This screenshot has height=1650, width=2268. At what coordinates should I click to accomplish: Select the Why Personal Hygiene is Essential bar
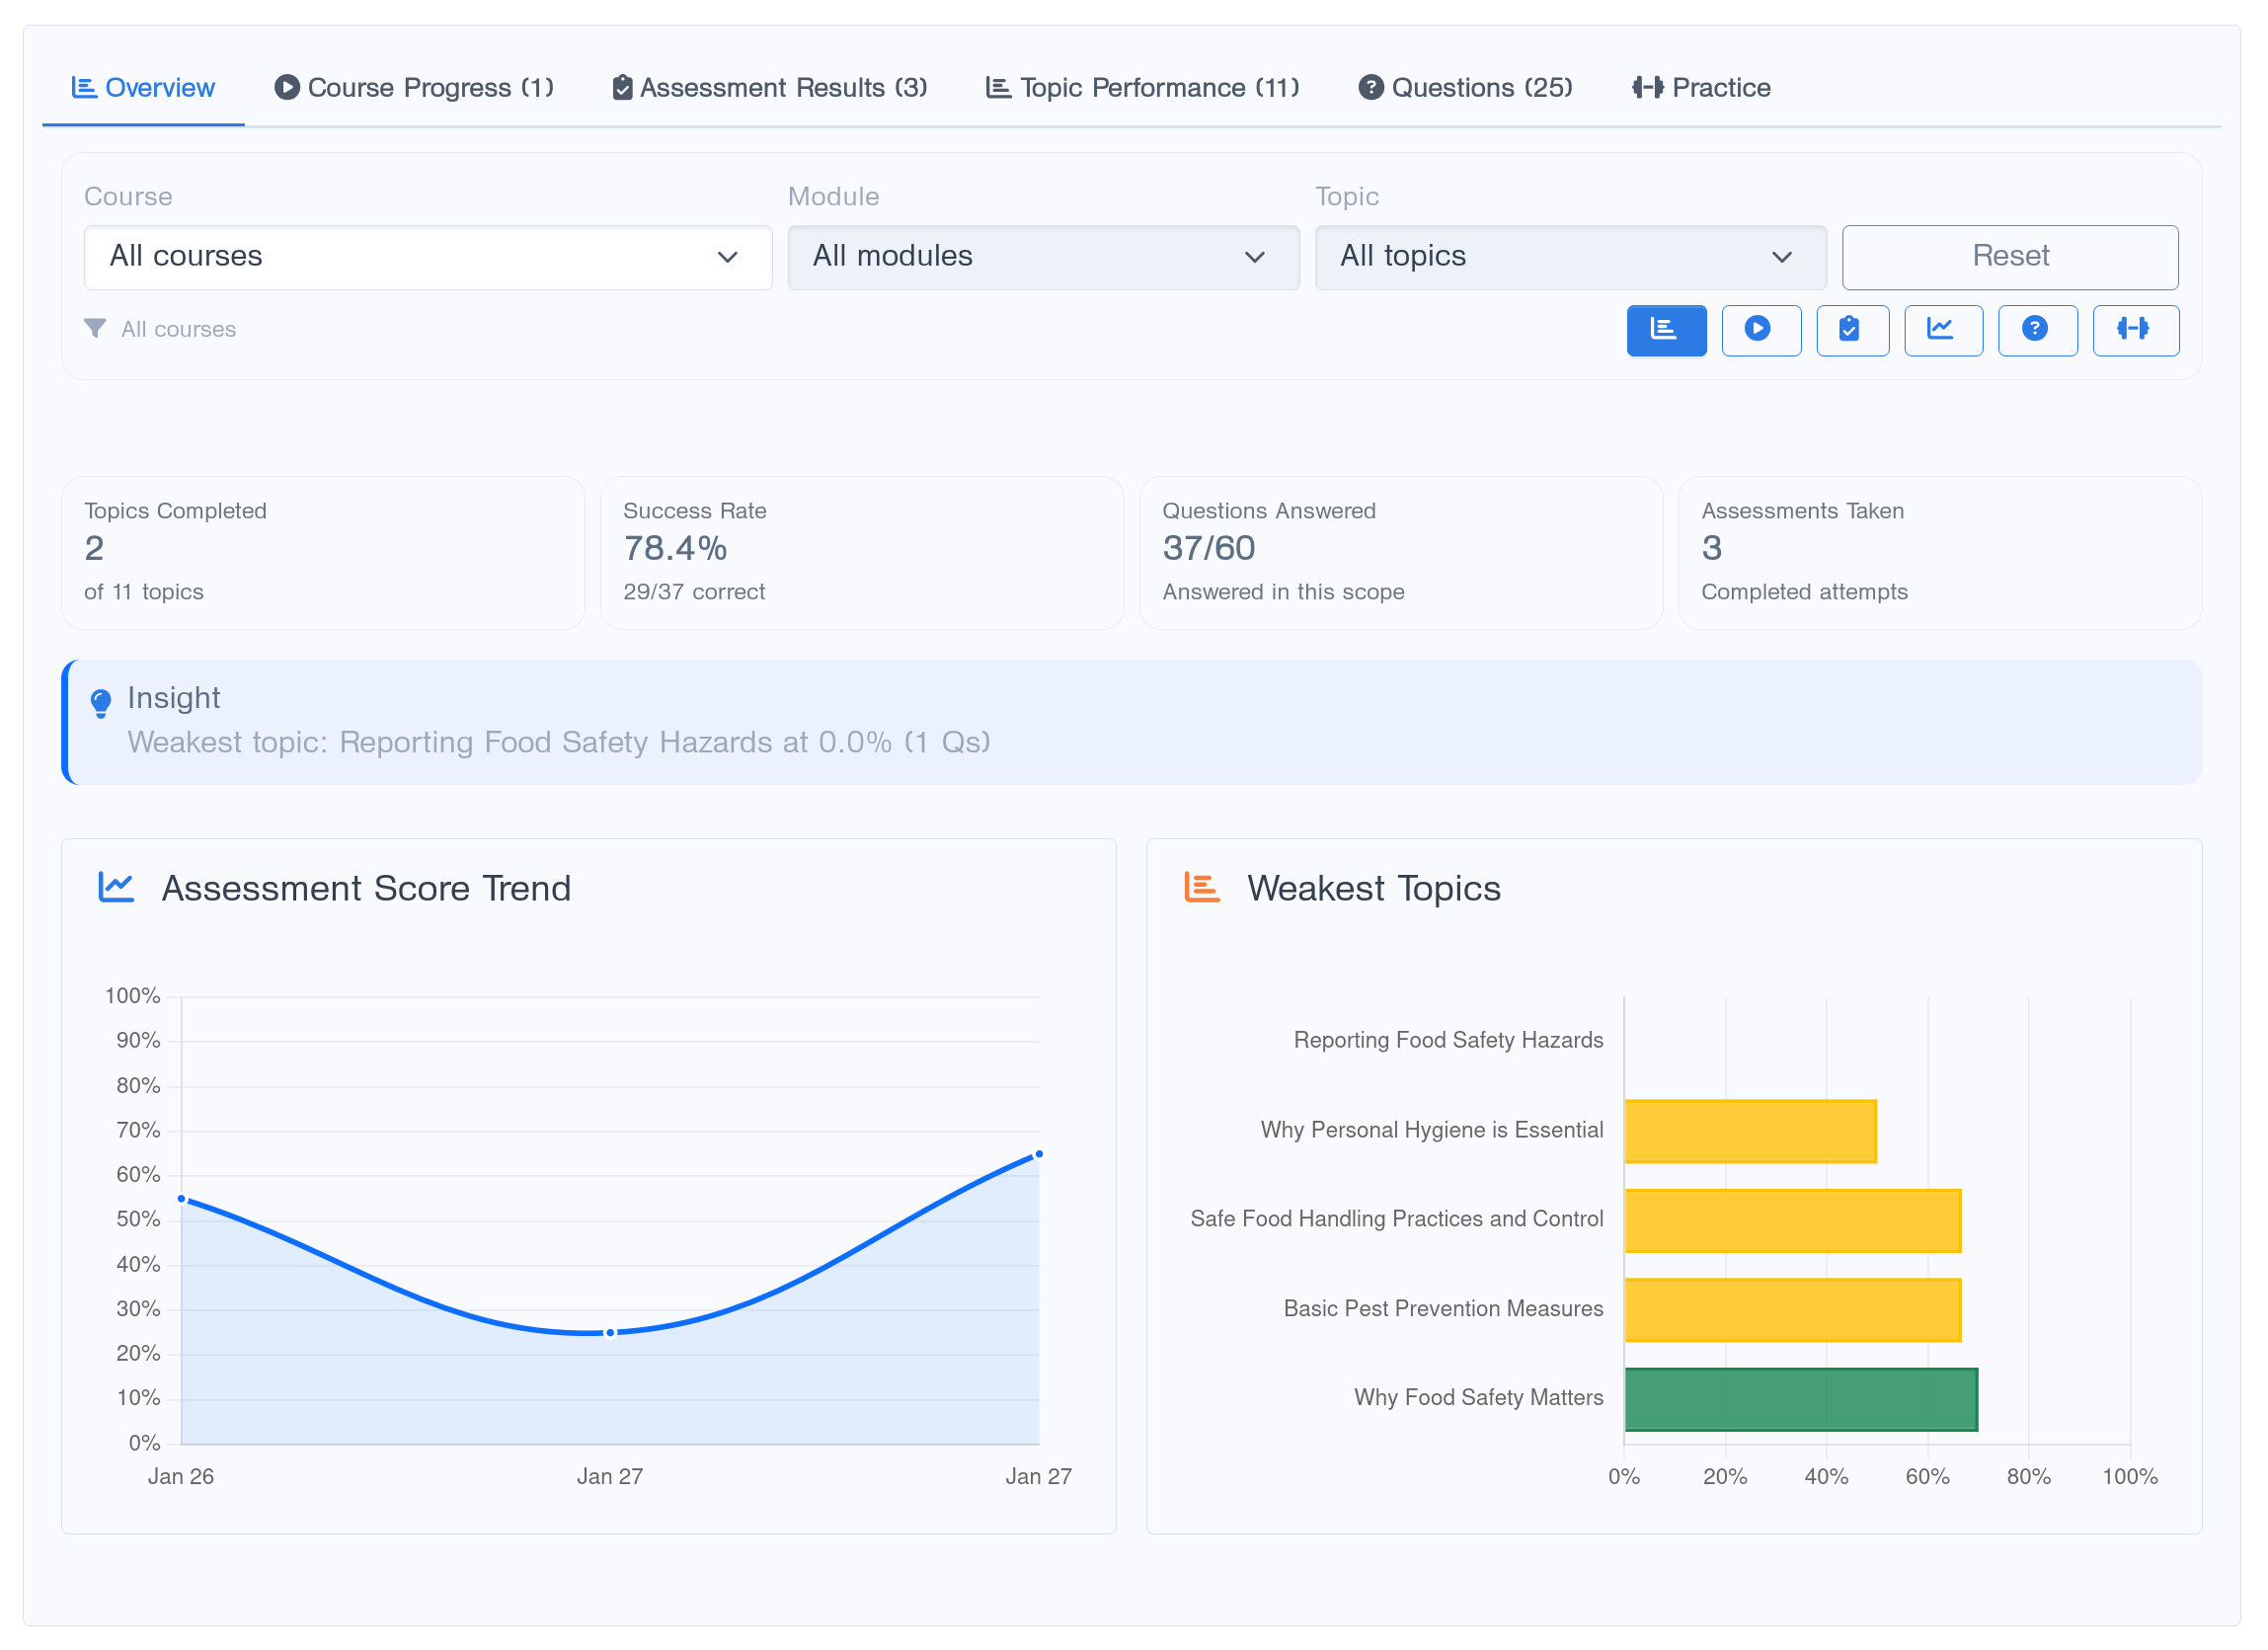coord(1750,1131)
